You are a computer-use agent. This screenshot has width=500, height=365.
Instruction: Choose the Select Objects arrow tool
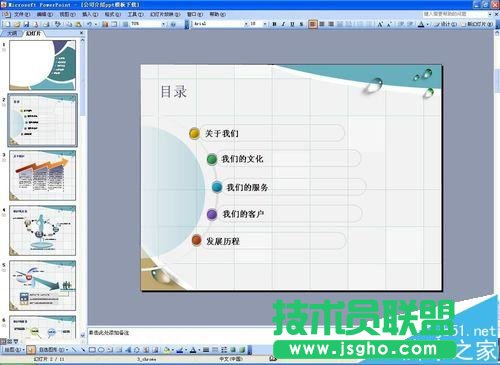coord(31,350)
